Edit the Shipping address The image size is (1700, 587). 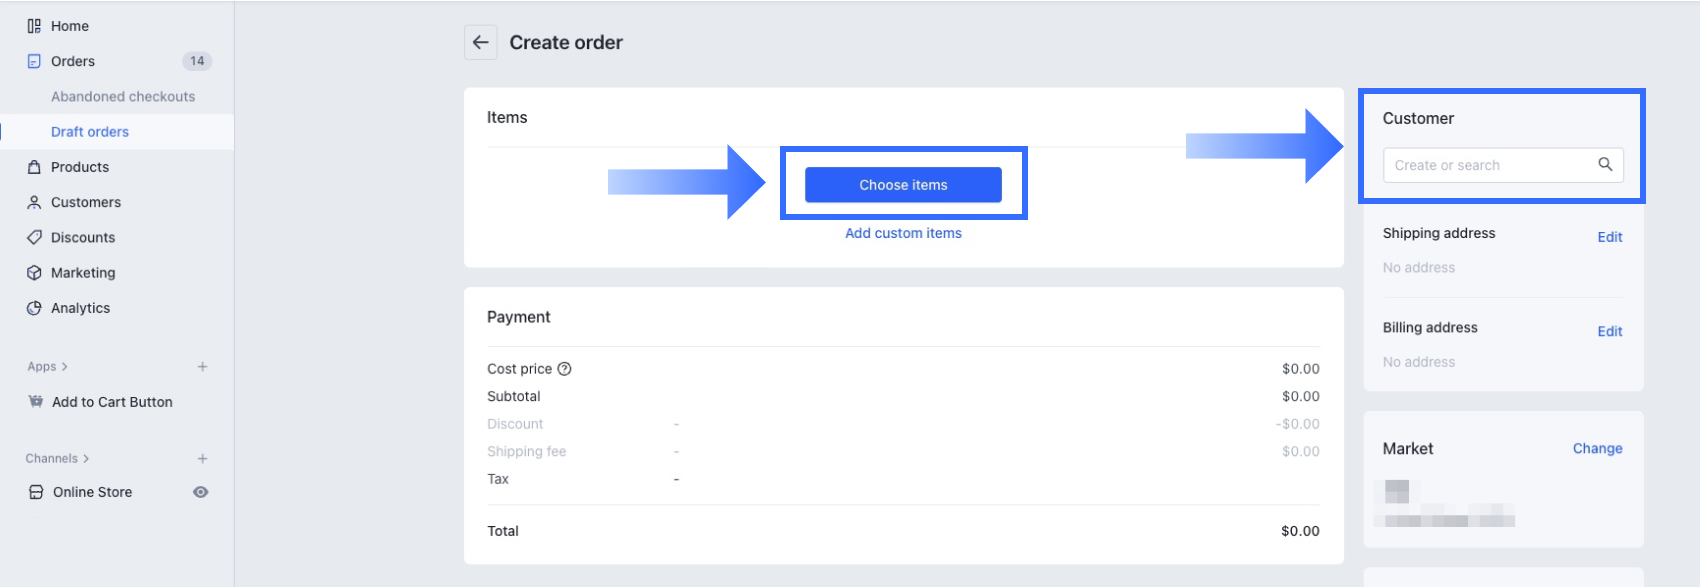(x=1609, y=237)
